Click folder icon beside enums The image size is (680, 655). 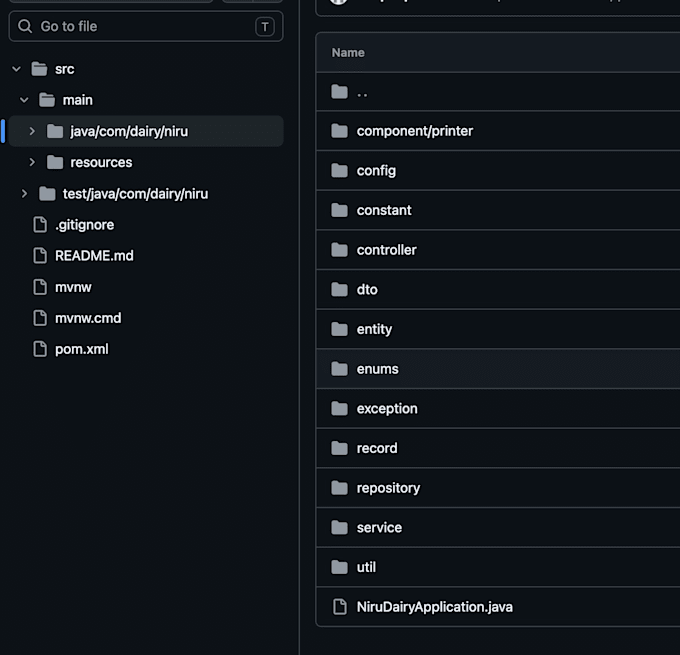click(340, 369)
